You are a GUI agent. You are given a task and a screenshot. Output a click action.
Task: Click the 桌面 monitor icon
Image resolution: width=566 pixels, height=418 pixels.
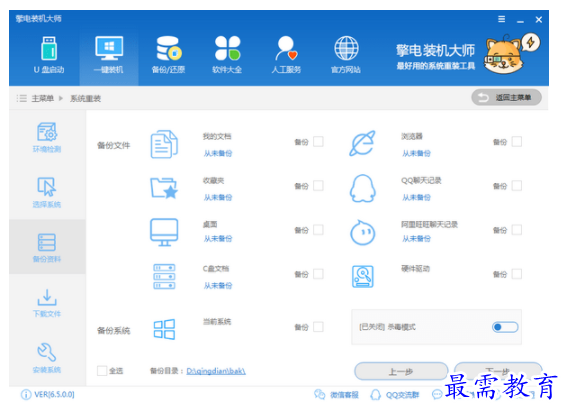(x=164, y=232)
